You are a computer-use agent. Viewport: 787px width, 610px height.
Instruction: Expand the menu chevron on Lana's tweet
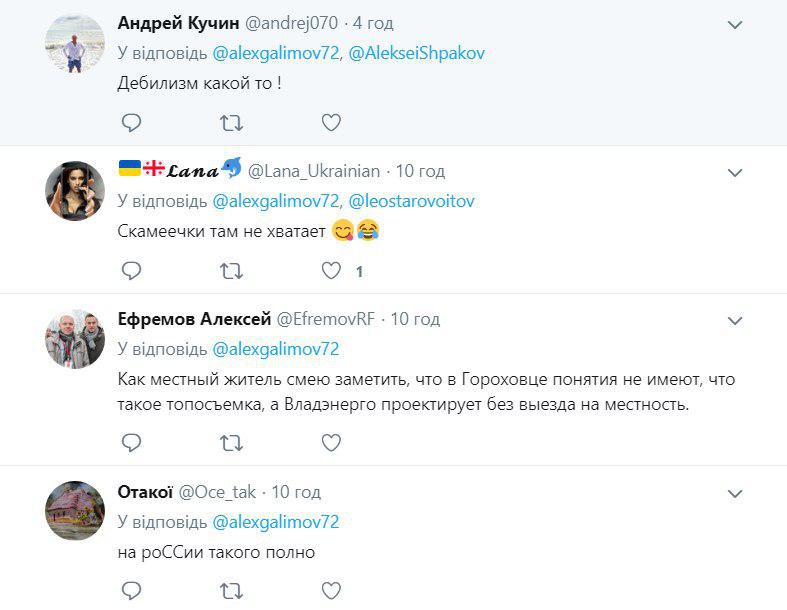(735, 172)
